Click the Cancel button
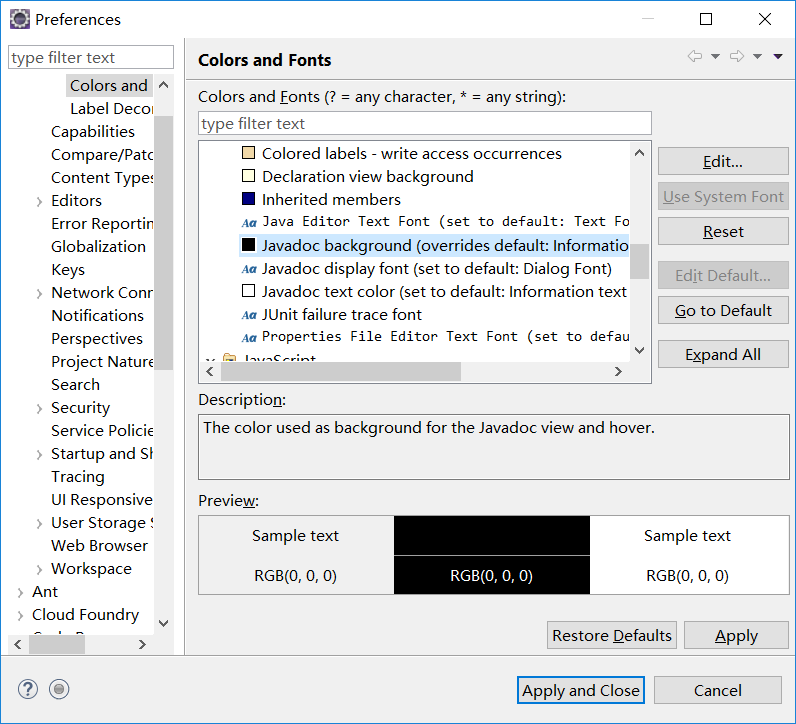 (717, 690)
